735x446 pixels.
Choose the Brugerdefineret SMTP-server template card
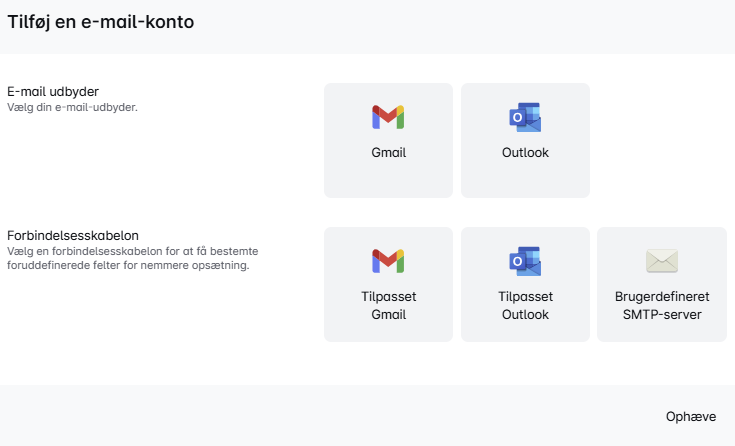coord(661,285)
